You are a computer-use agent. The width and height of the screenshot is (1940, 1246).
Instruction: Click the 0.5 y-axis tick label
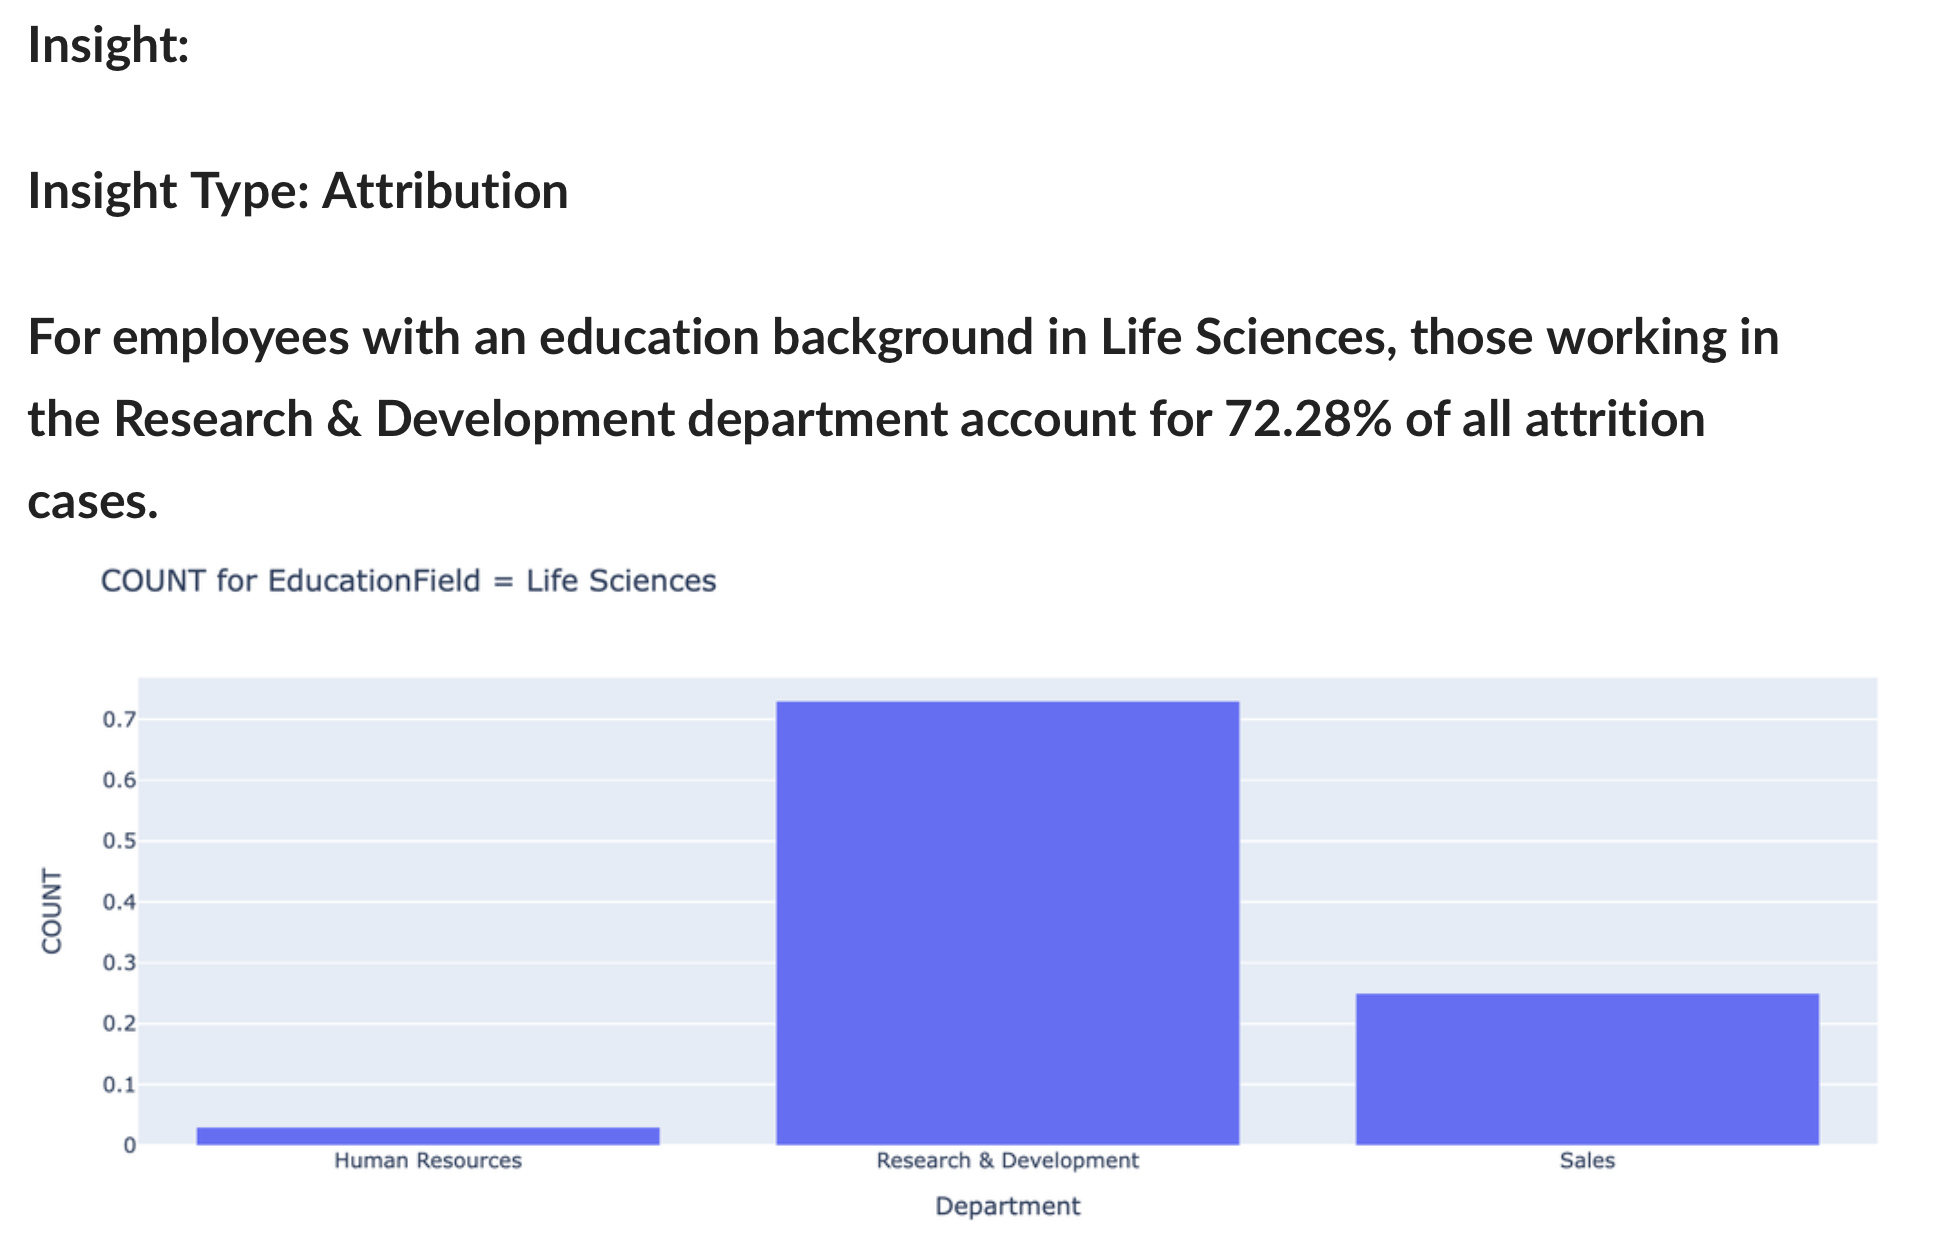[119, 841]
